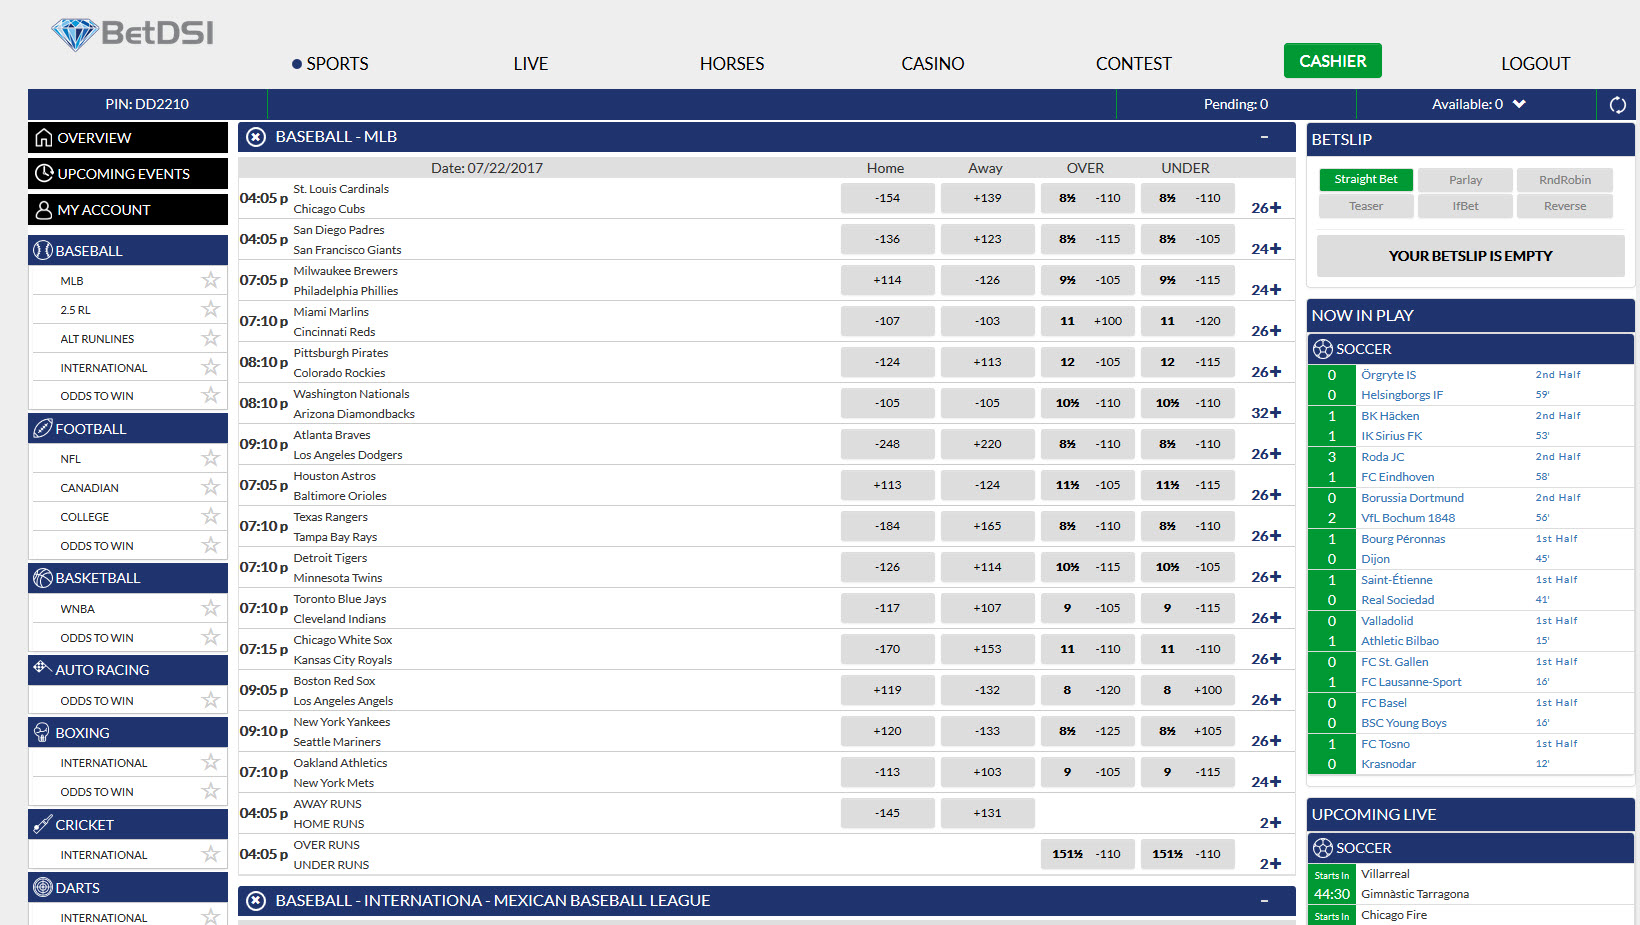Close the Baseball - MLB section with X icon
The width and height of the screenshot is (1640, 925).
pyautogui.click(x=256, y=137)
